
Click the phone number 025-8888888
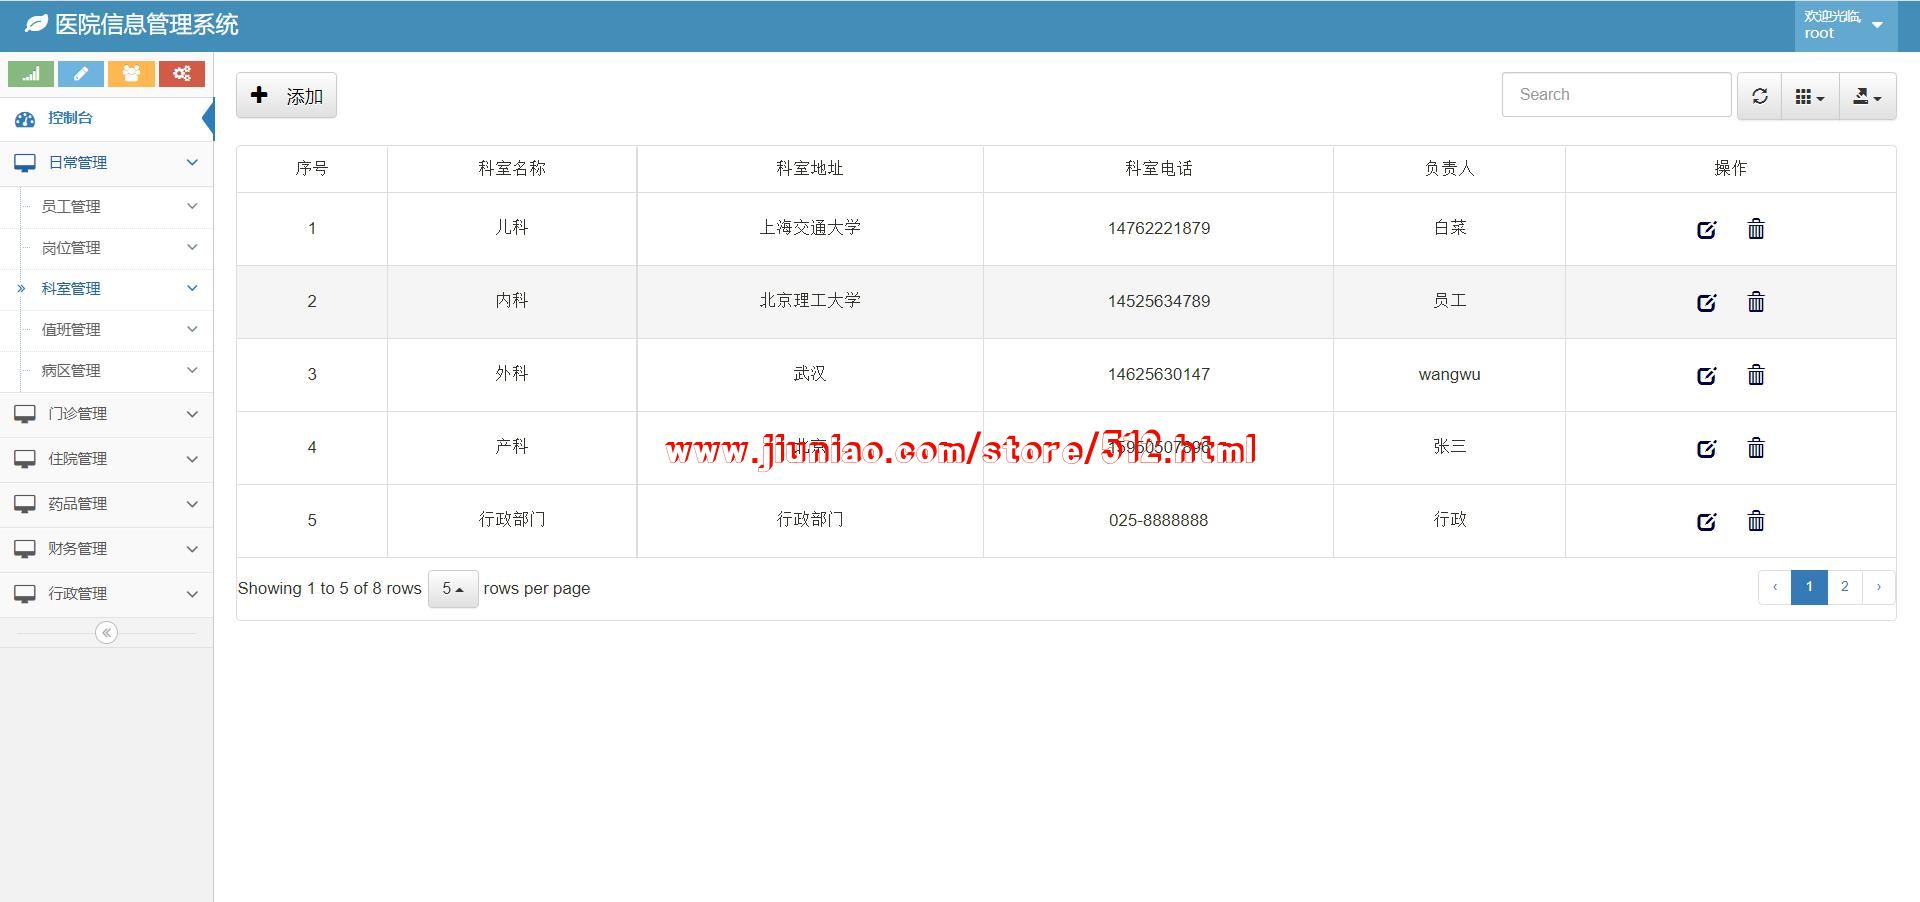click(x=1158, y=520)
